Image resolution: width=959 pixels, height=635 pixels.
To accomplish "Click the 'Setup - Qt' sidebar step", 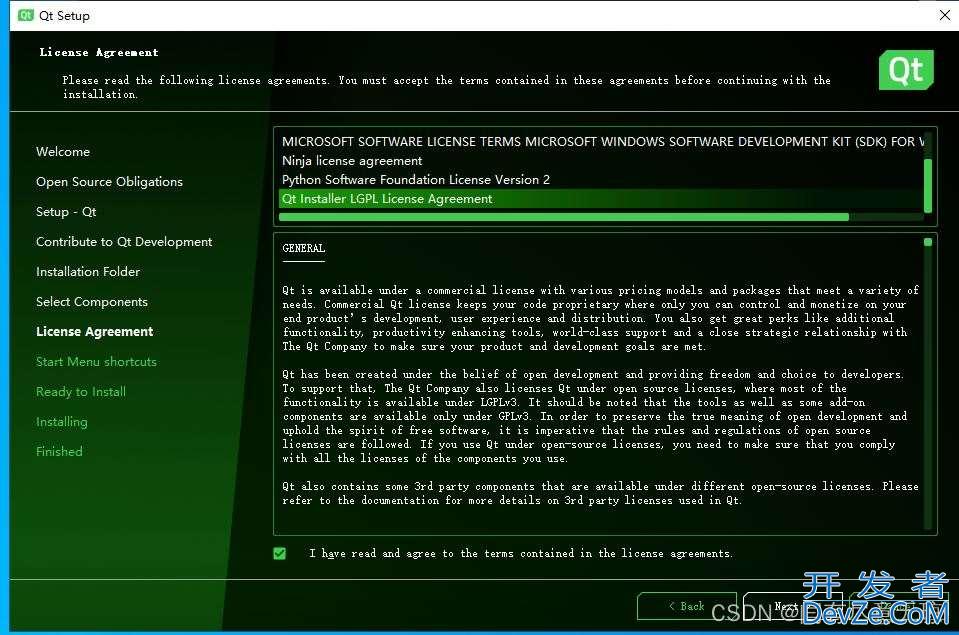I will pos(66,212).
